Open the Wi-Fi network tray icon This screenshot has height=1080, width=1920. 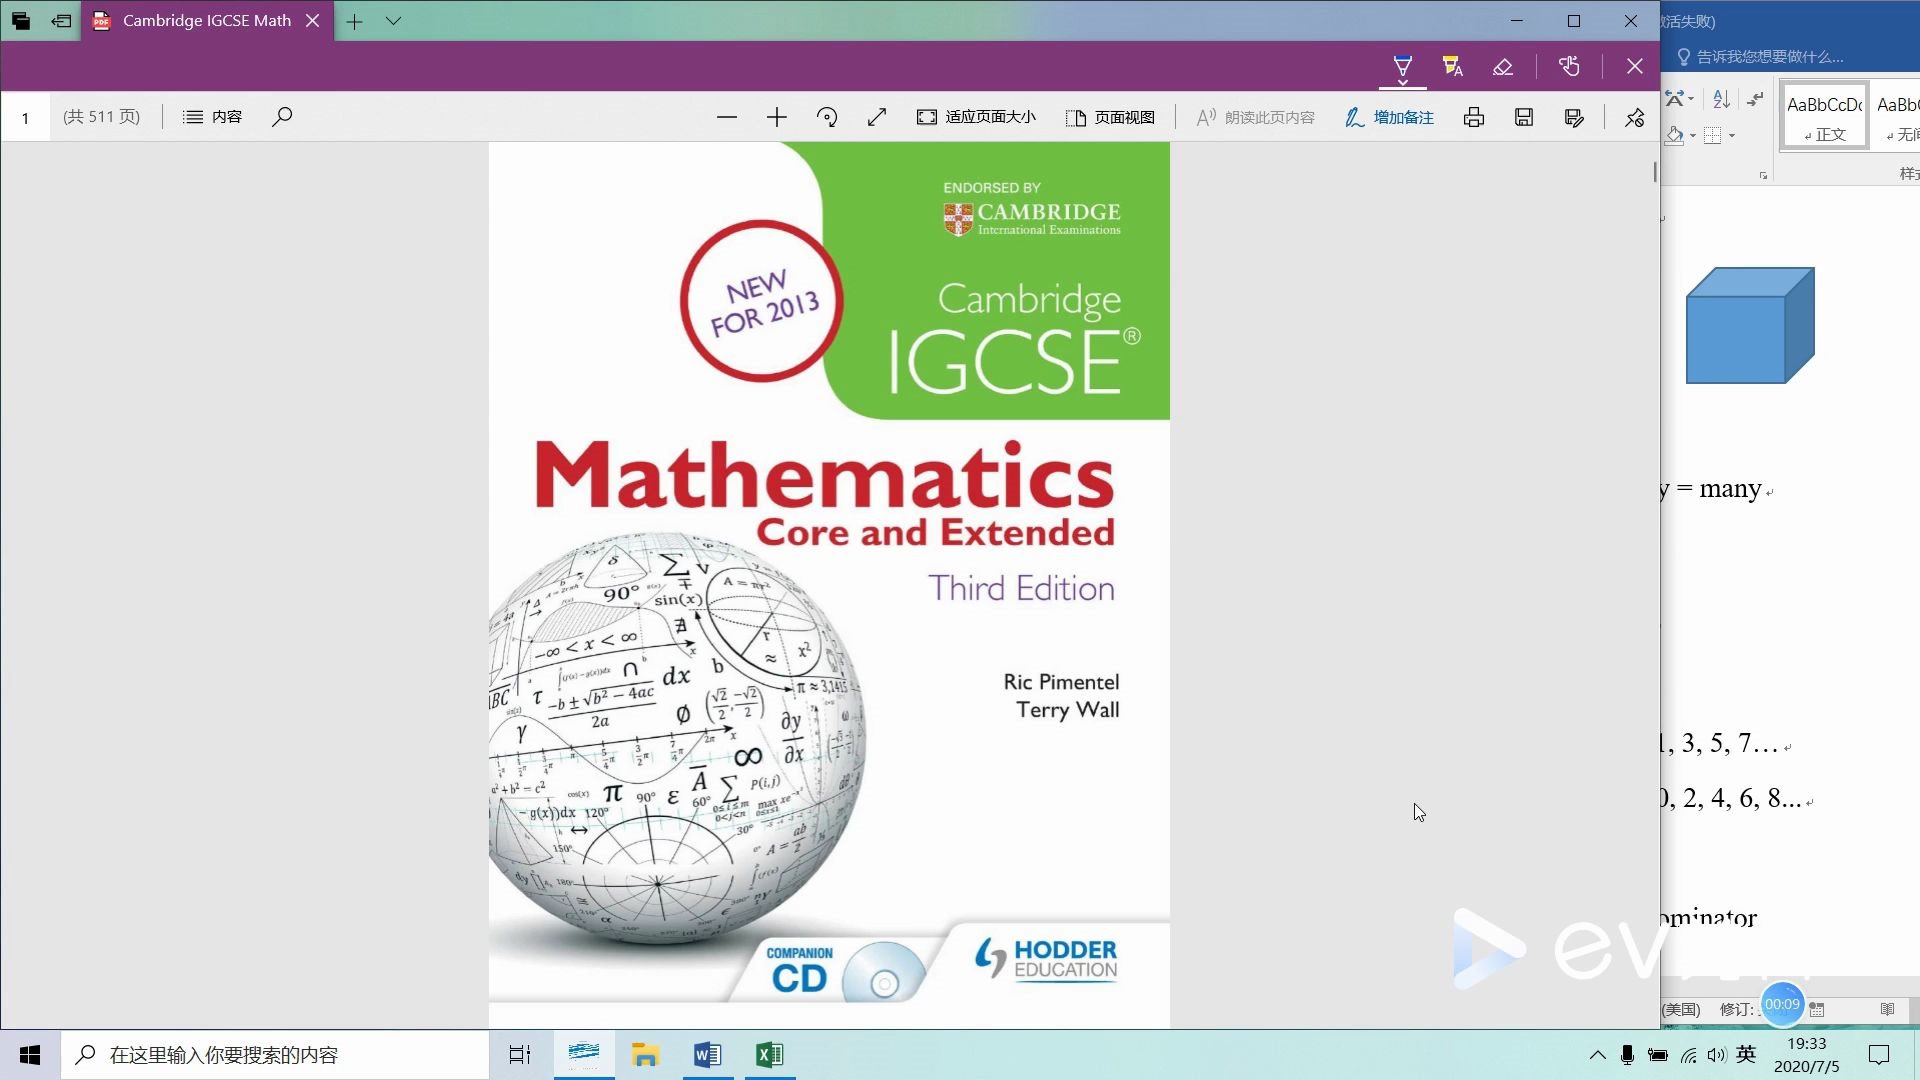click(1688, 1055)
